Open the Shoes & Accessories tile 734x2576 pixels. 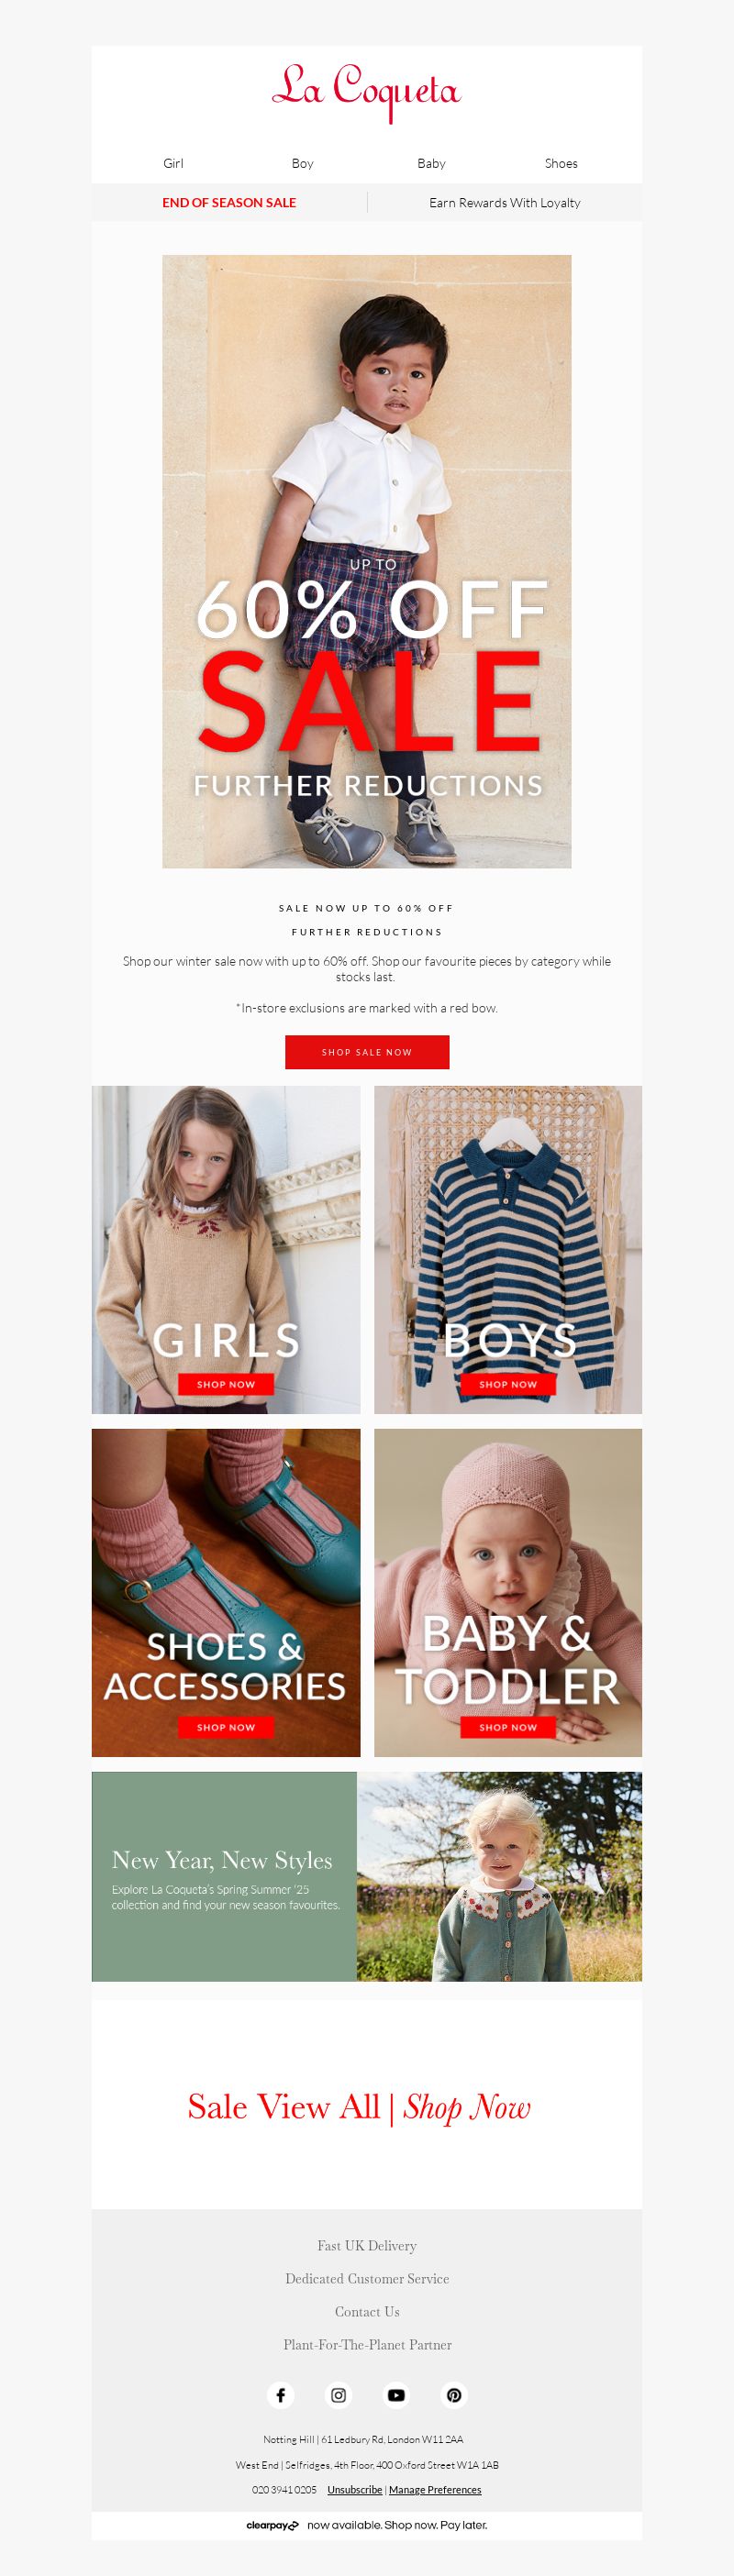(226, 1593)
